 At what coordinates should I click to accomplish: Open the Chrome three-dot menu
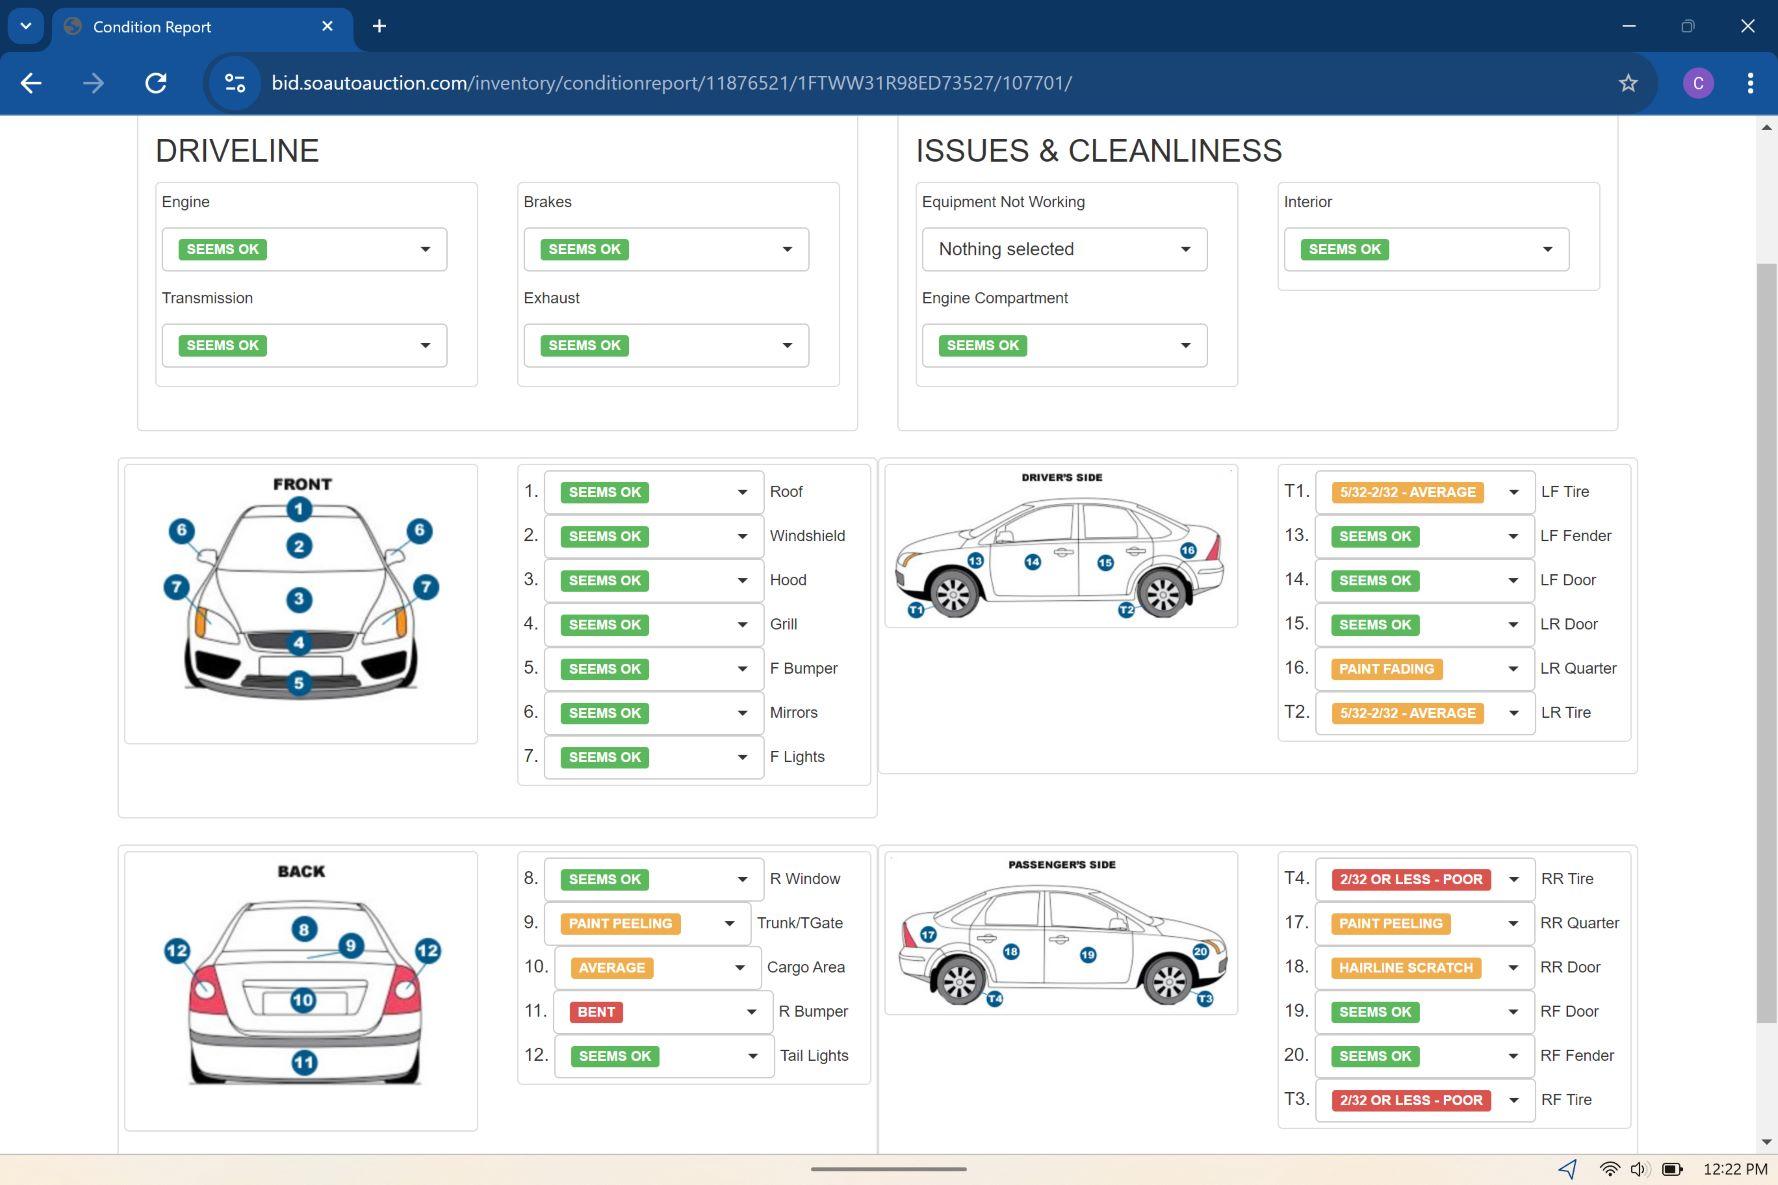[x=1750, y=83]
